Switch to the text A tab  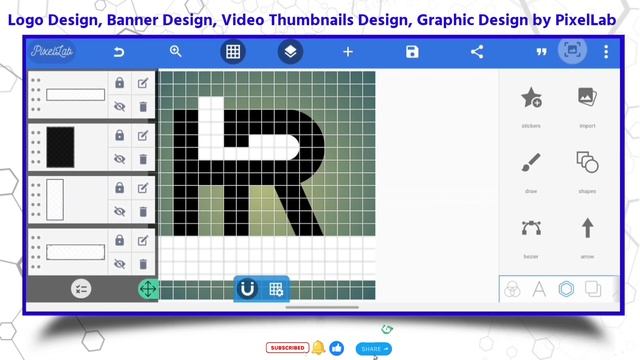(539, 289)
